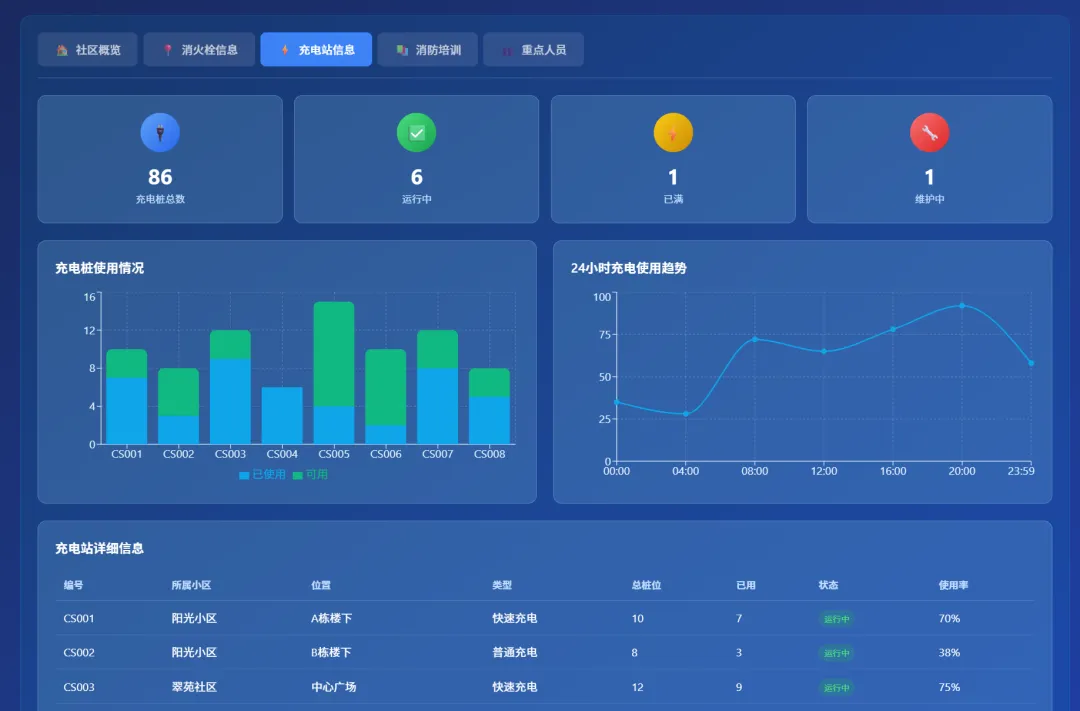Click the blue 已使用 legend swatch
Image resolution: width=1080 pixels, height=711 pixels.
244,475
